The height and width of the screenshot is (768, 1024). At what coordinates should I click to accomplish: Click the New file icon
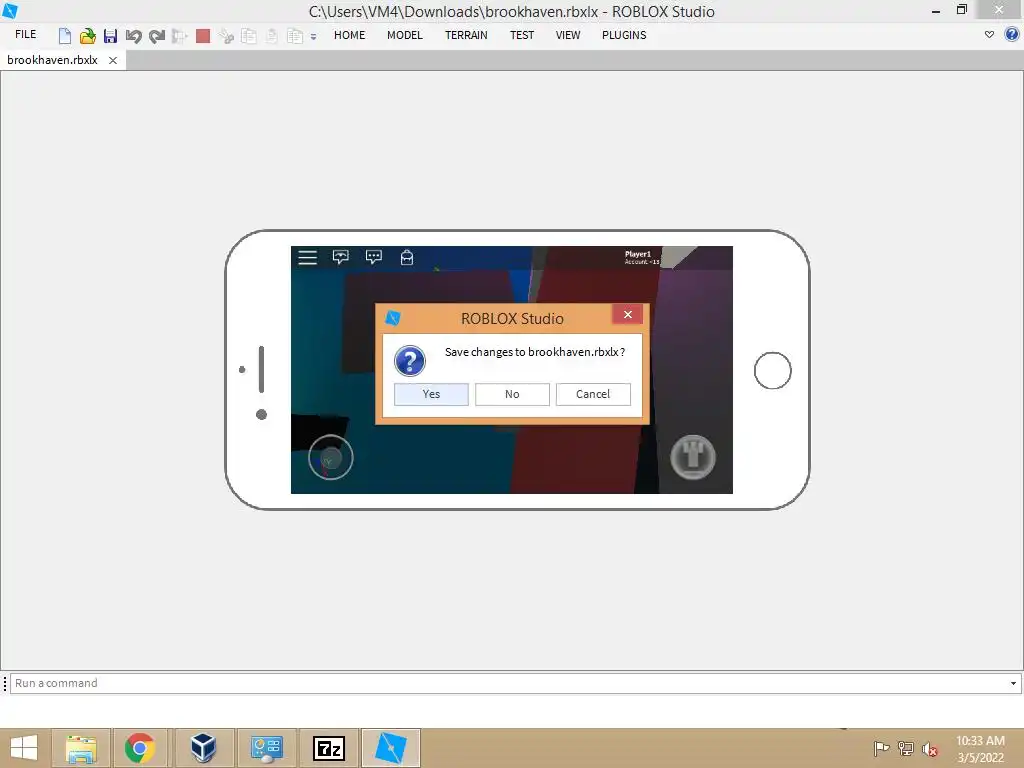tap(65, 36)
